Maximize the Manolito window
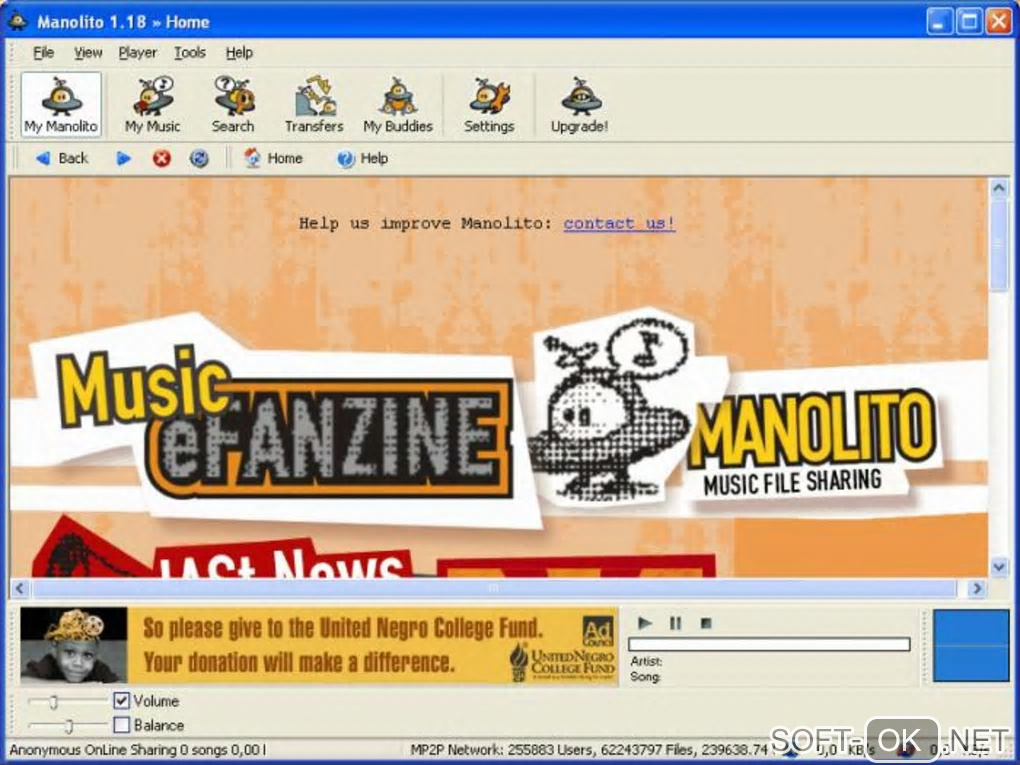 [969, 22]
